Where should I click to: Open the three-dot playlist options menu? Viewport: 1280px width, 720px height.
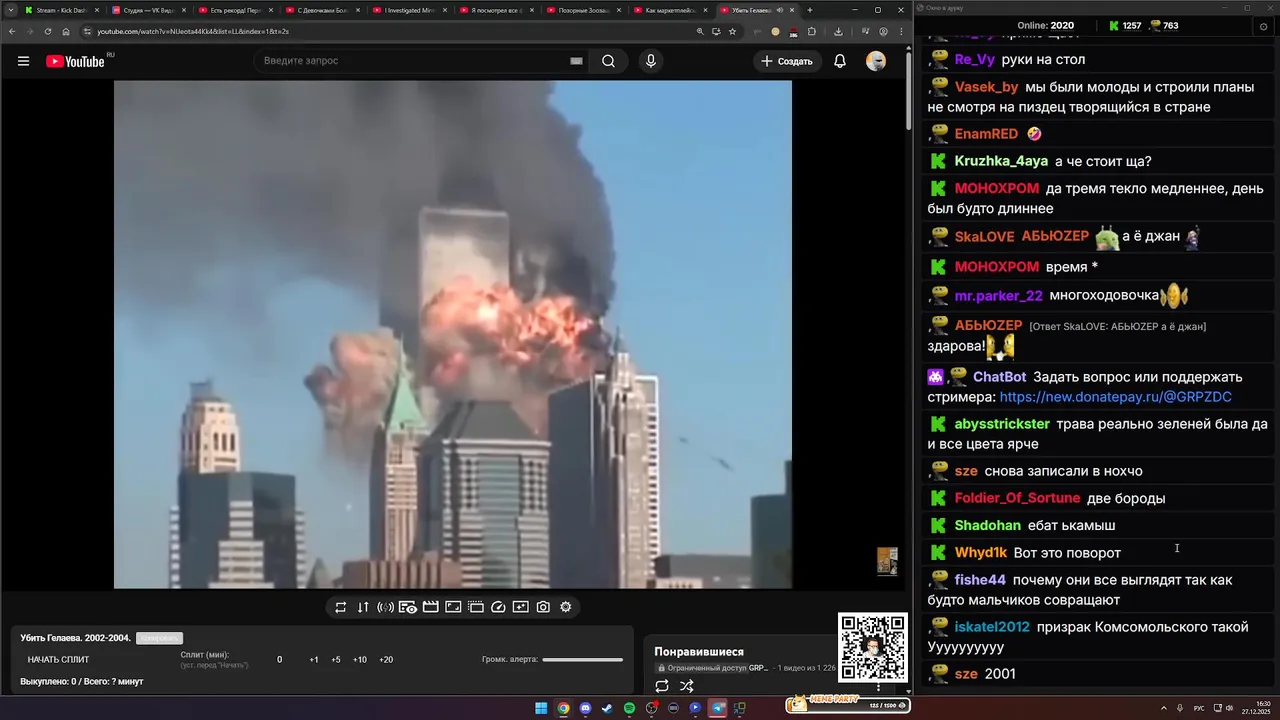[879, 687]
